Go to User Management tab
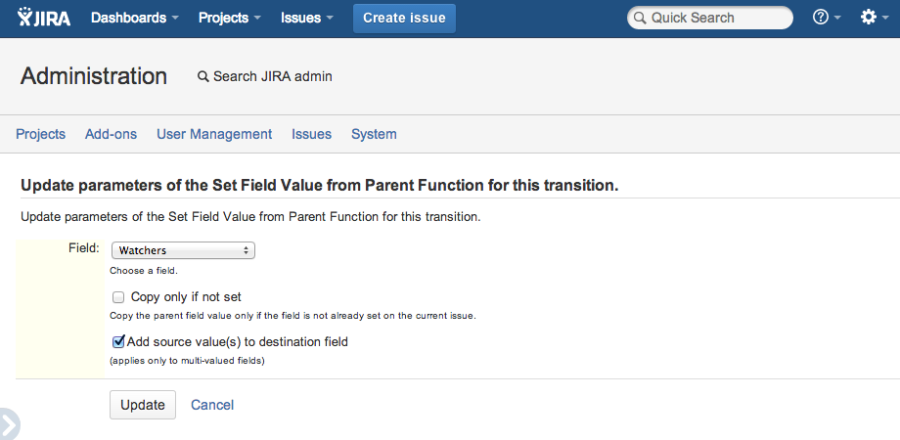 click(x=214, y=134)
